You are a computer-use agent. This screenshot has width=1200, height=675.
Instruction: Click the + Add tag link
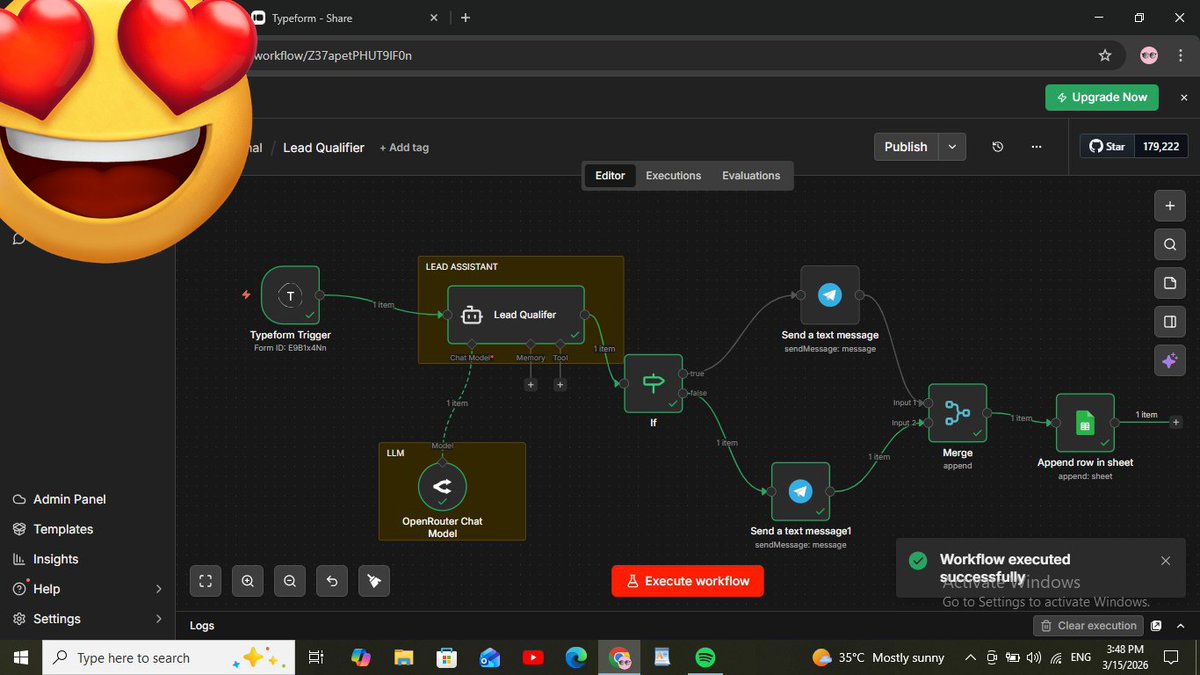pyautogui.click(x=404, y=147)
